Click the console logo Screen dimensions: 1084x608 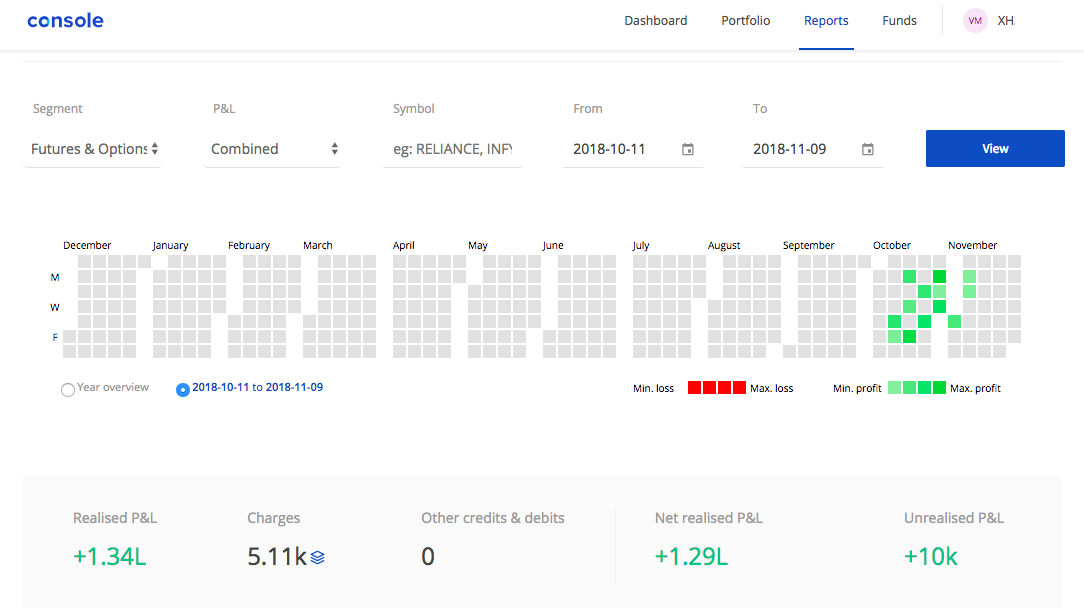(x=66, y=21)
